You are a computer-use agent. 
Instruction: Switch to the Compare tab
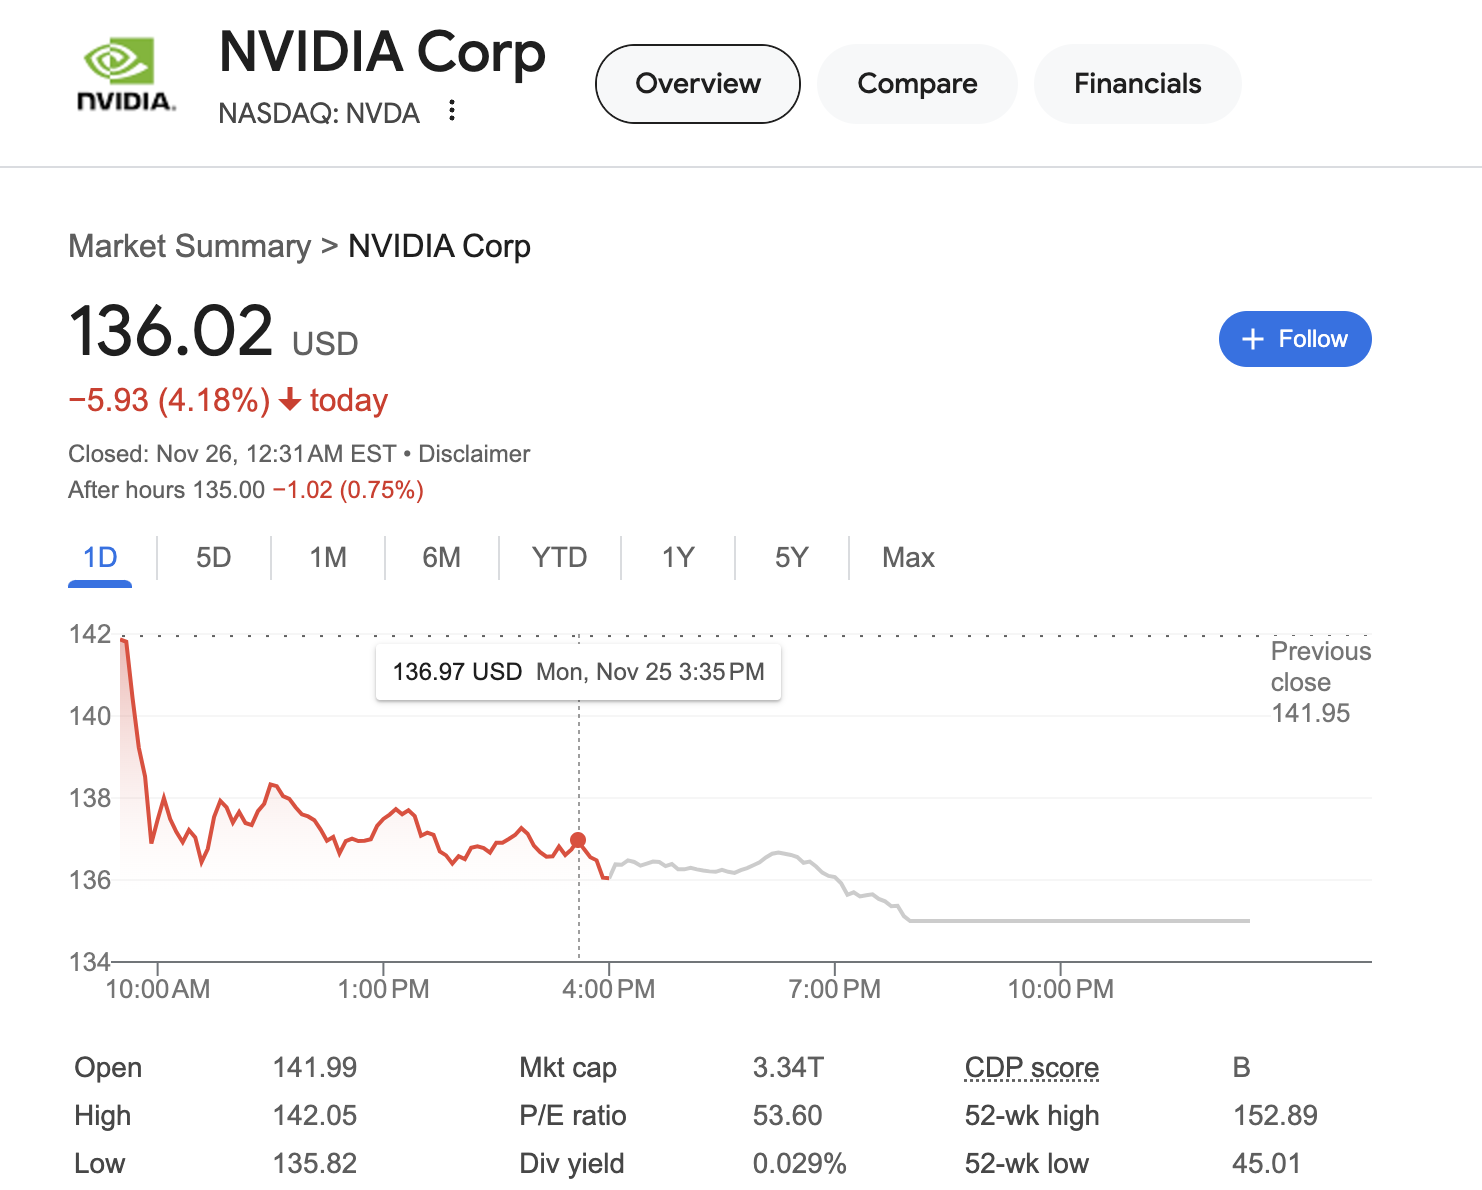click(x=917, y=84)
